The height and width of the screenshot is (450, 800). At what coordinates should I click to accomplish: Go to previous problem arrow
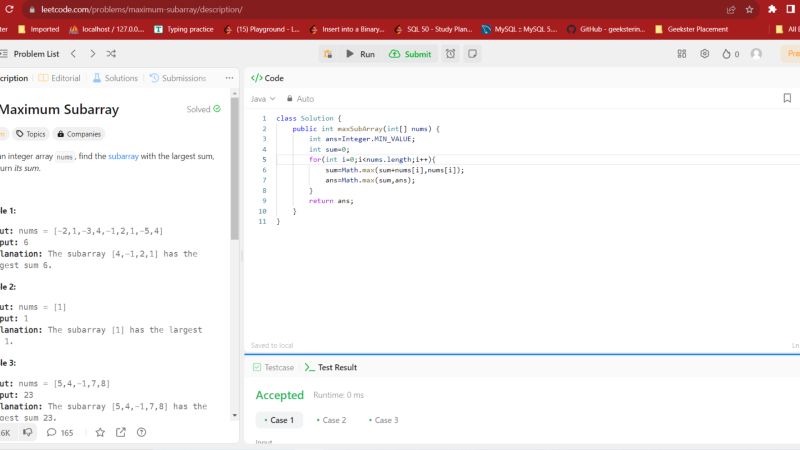[73, 54]
